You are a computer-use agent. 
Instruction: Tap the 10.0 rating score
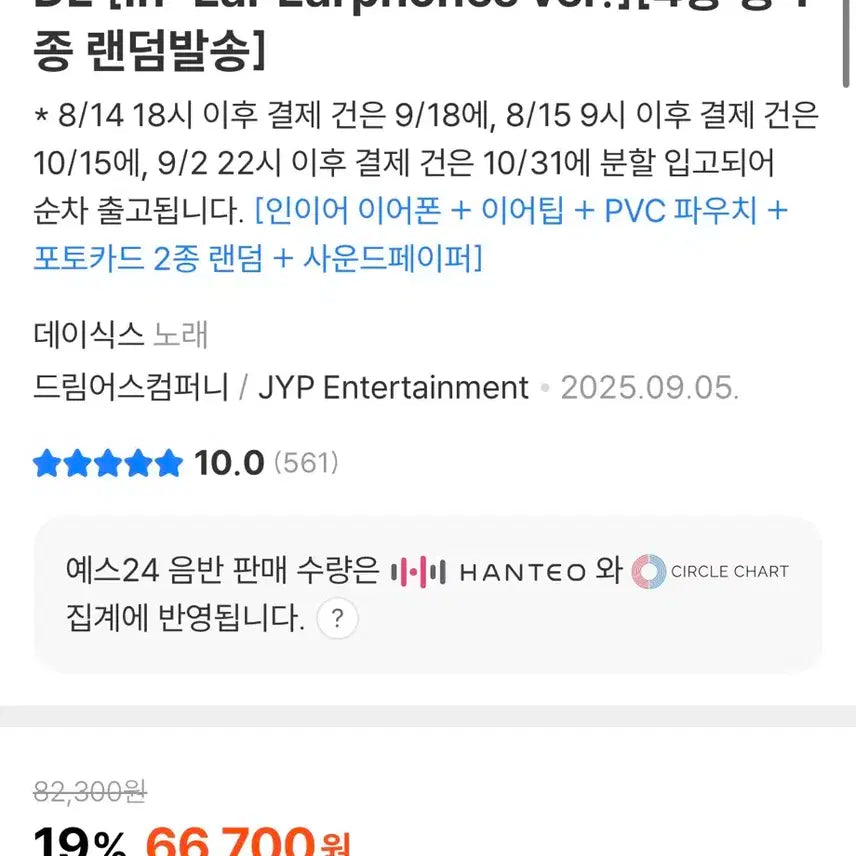tap(229, 463)
